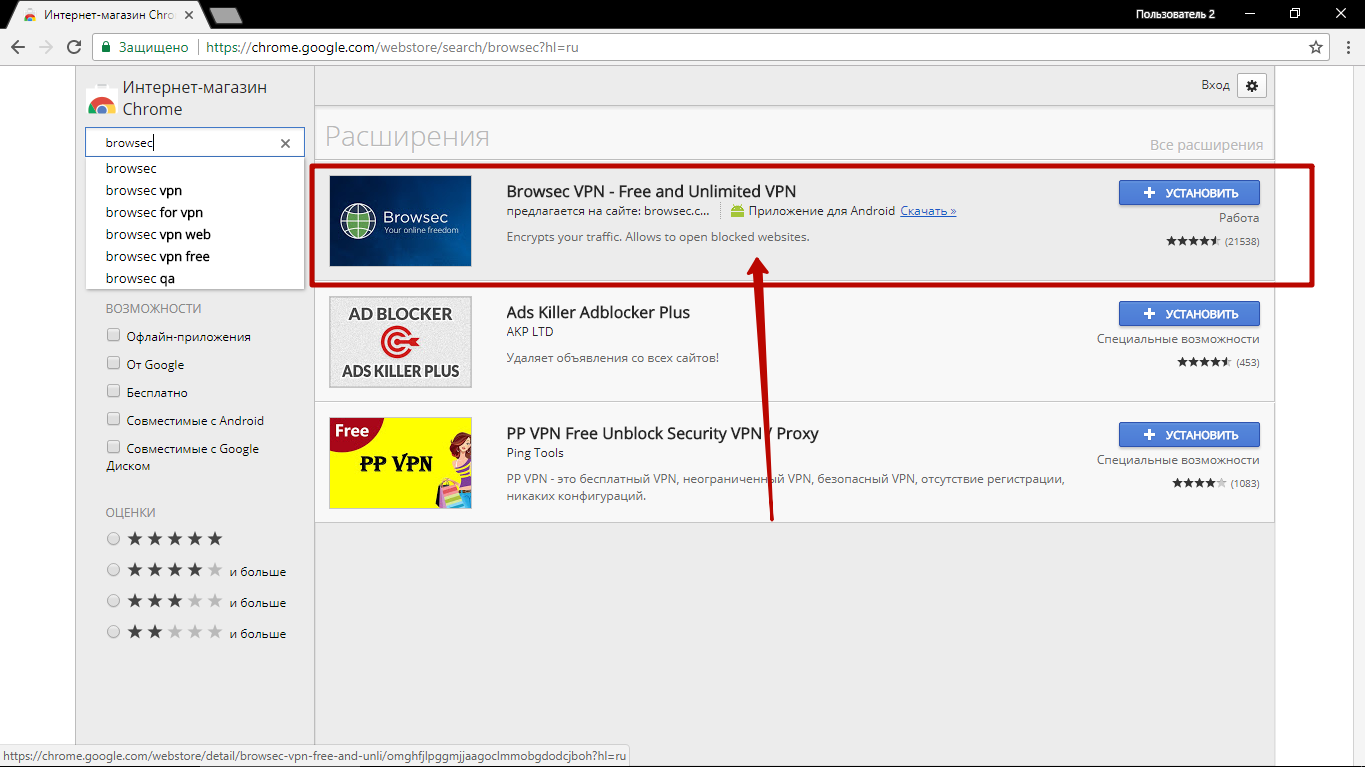The width and height of the screenshot is (1365, 767).
Task: Choose suggestion browsec vpn
Action: (x=195, y=190)
